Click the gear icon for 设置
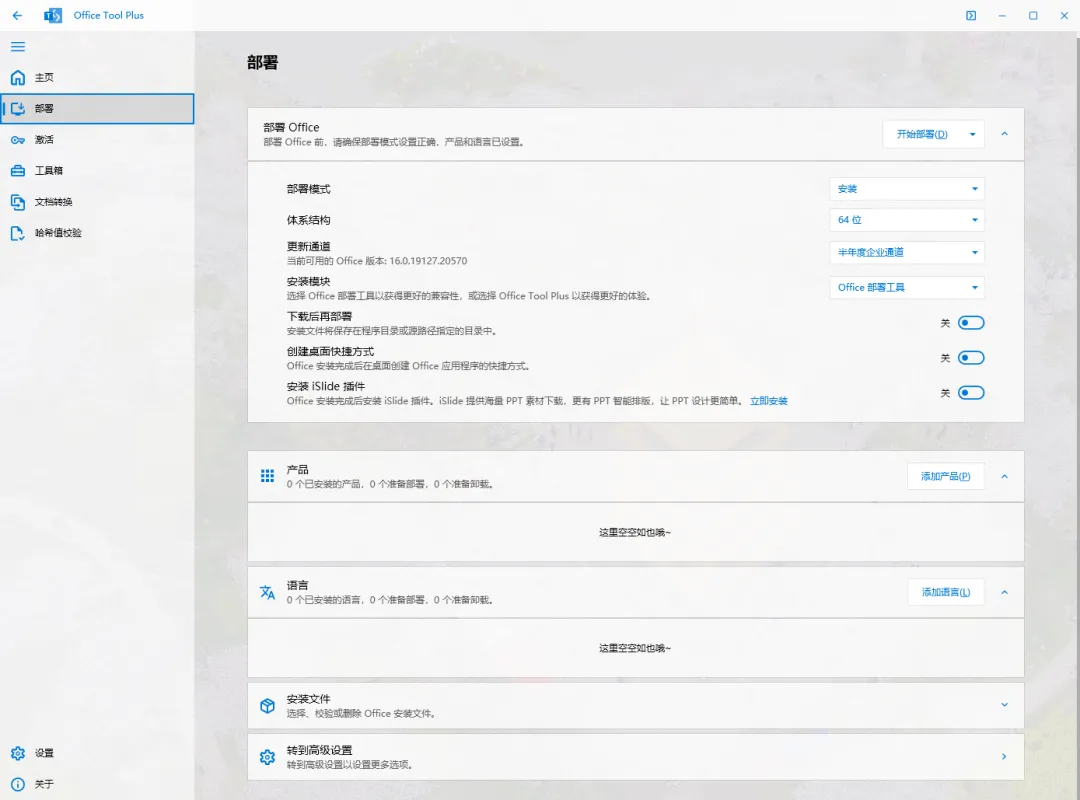Viewport: 1080px width, 800px height. pyautogui.click(x=18, y=753)
